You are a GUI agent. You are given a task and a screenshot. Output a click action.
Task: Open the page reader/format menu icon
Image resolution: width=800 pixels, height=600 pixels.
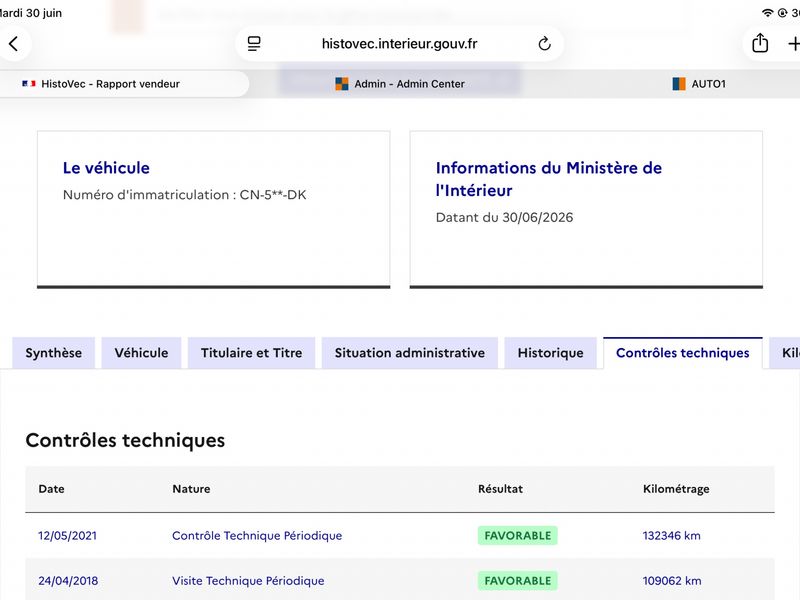click(x=254, y=44)
